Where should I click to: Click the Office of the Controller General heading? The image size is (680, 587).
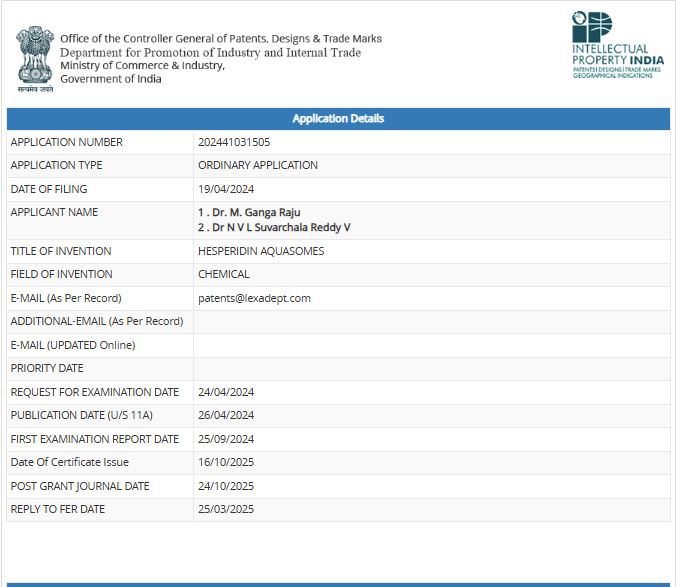click(221, 39)
